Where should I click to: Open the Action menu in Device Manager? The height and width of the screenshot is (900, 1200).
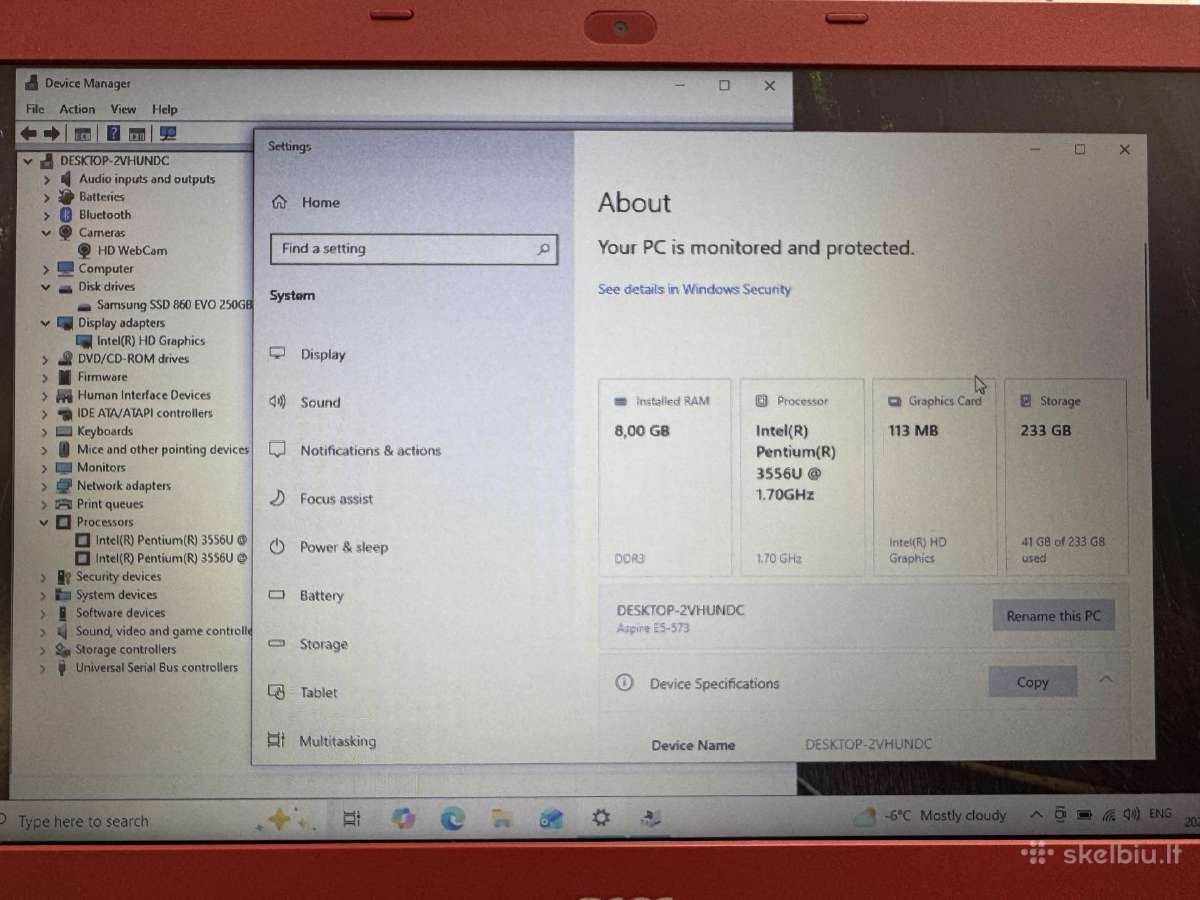pos(77,110)
